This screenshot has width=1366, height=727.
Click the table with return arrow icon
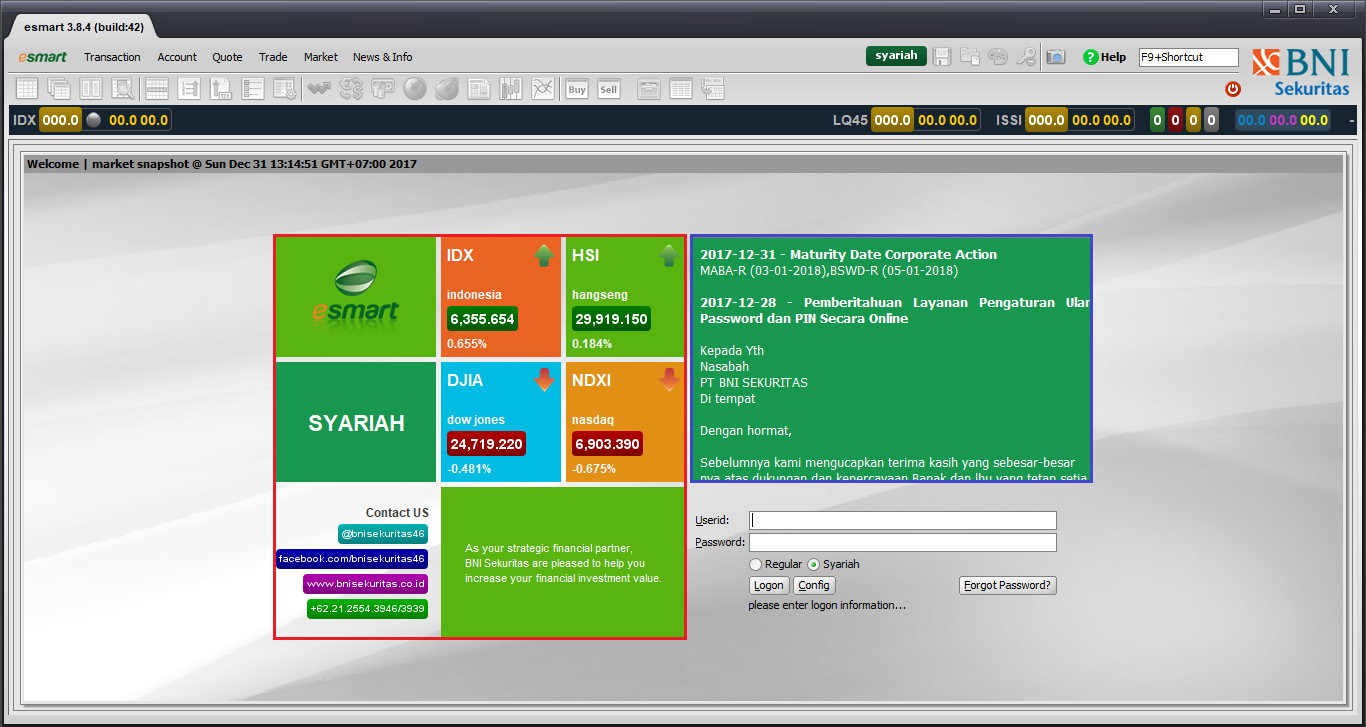coord(713,89)
